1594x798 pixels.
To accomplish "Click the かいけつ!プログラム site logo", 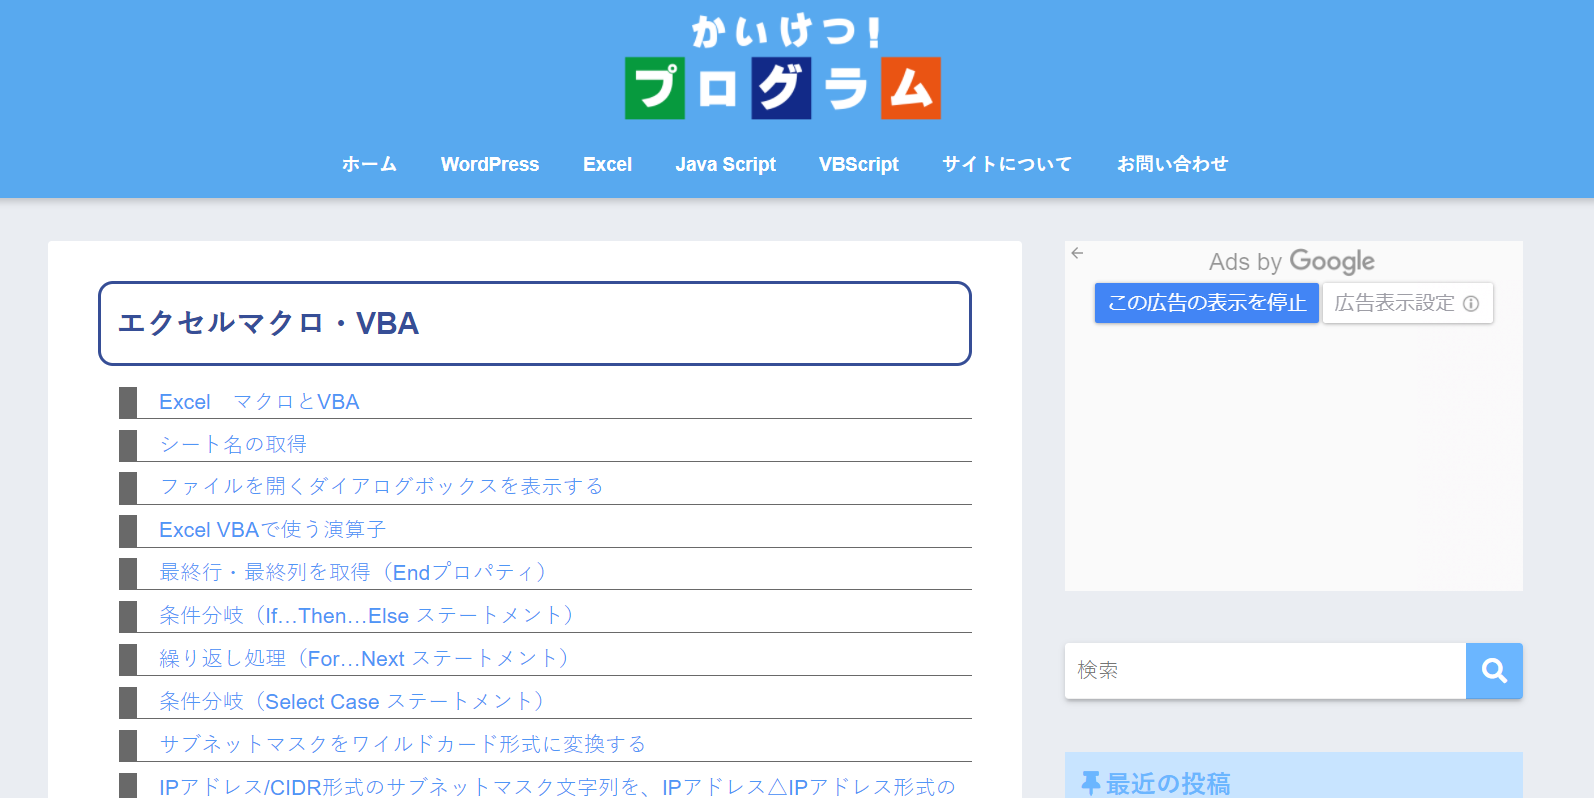I will point(782,68).
